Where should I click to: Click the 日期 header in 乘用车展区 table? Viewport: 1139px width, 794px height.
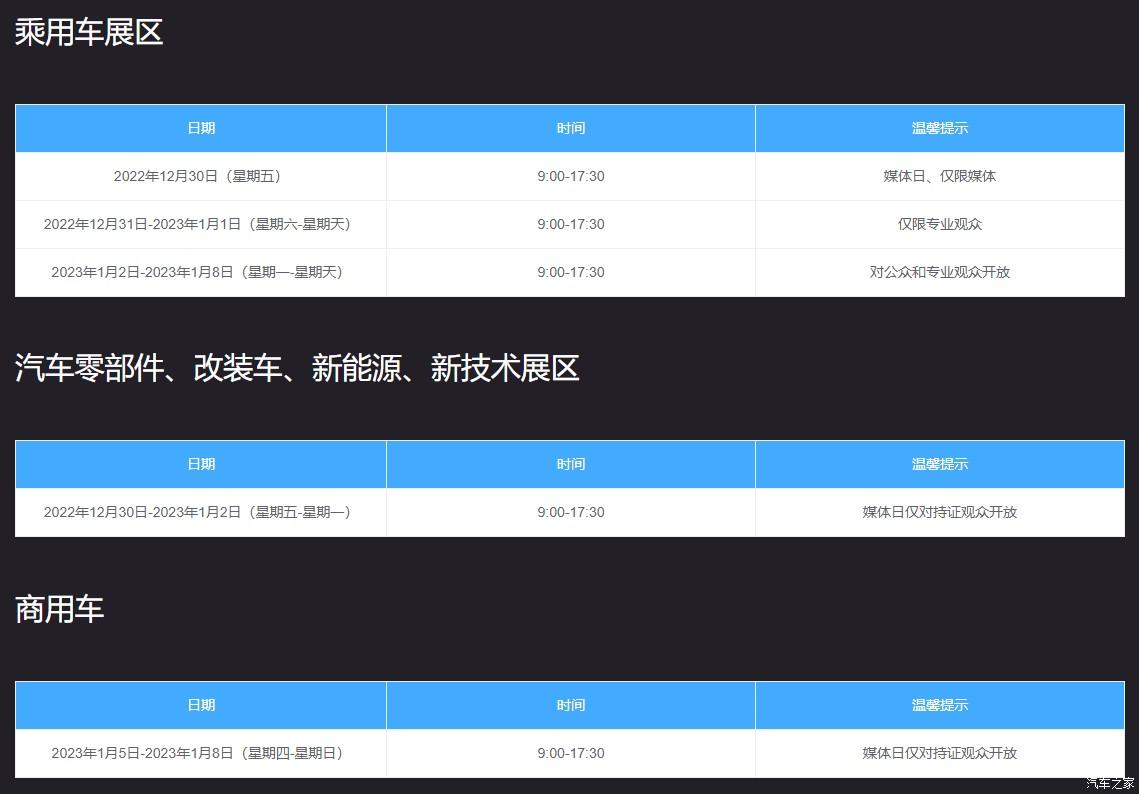(201, 128)
